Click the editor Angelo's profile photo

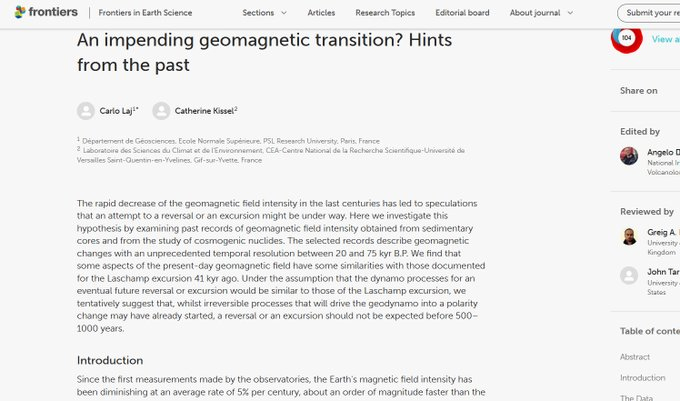(x=629, y=156)
